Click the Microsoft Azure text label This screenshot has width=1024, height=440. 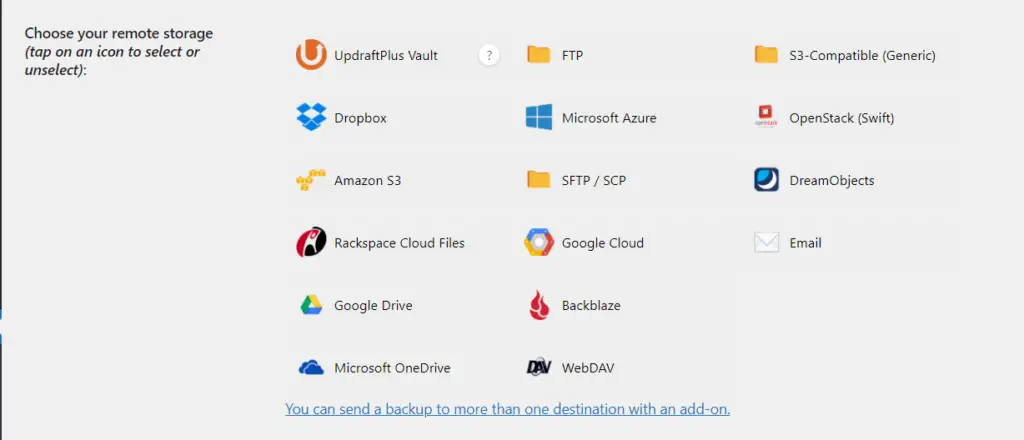[x=609, y=118]
